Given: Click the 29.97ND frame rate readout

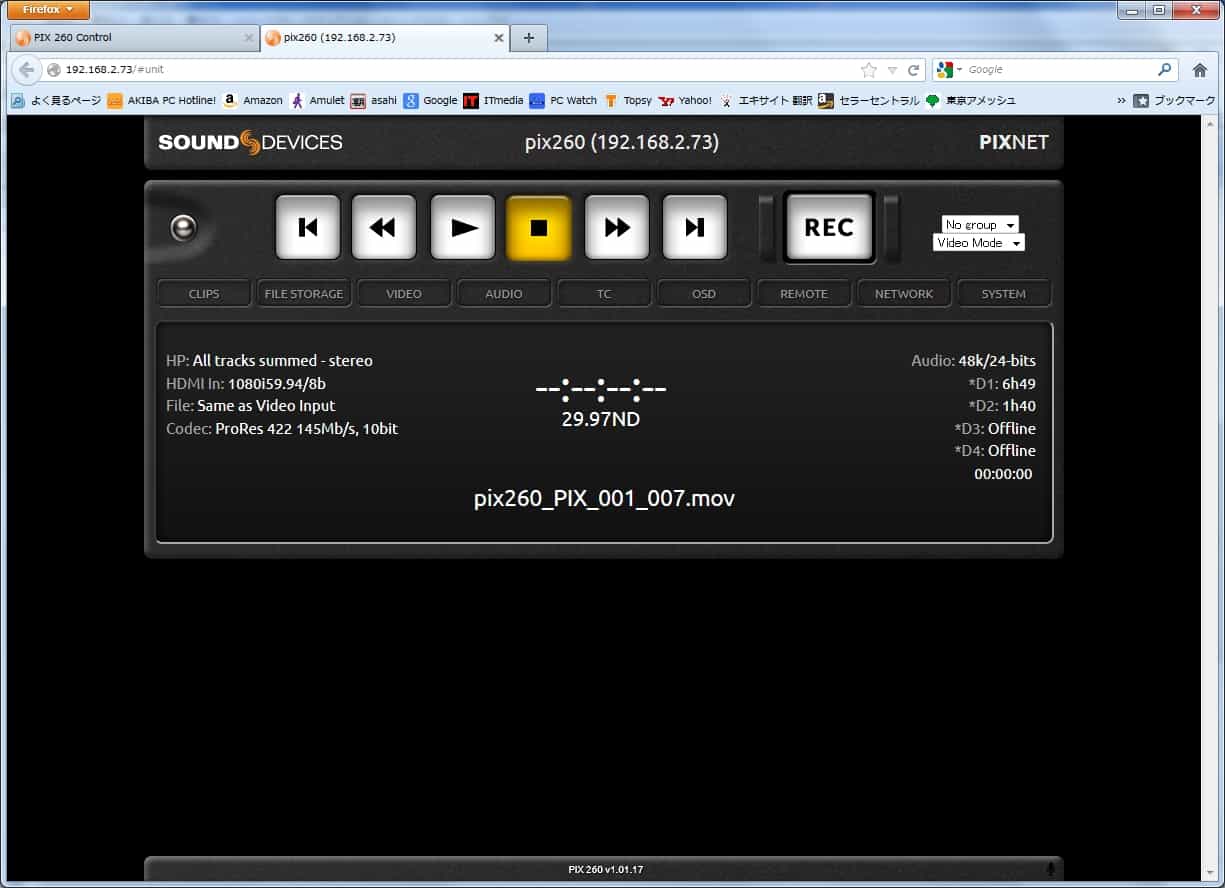Looking at the screenshot, I should pos(600,419).
